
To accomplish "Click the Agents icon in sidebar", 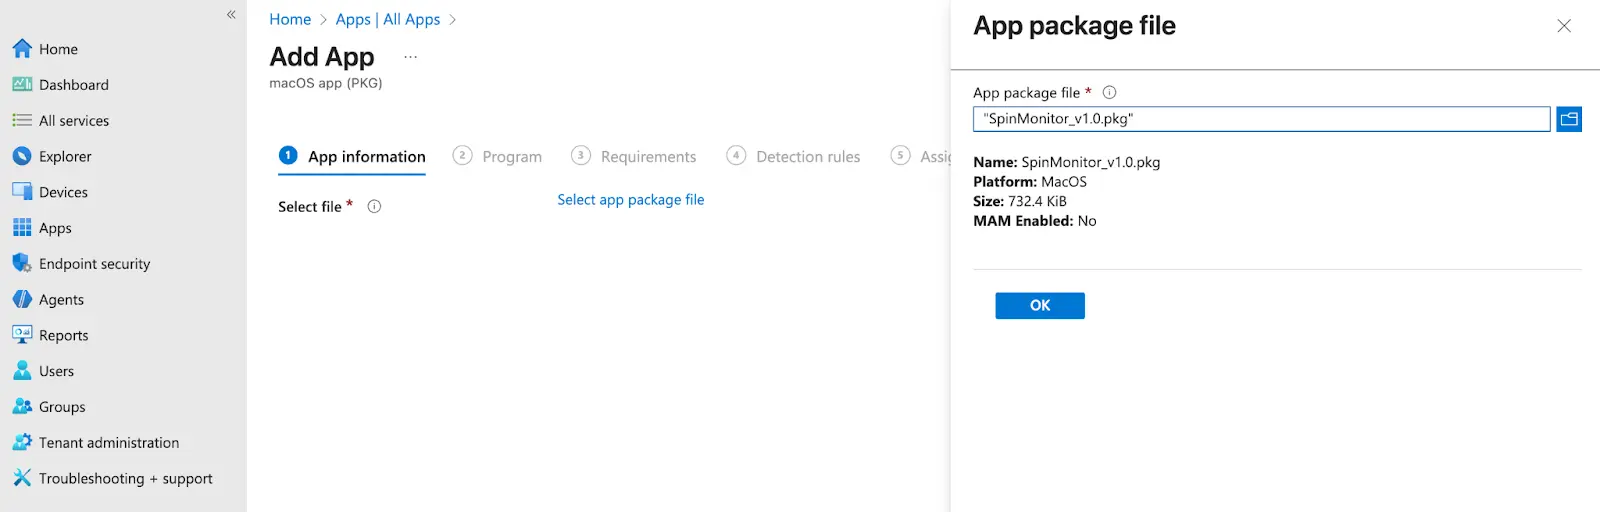I will (x=22, y=299).
